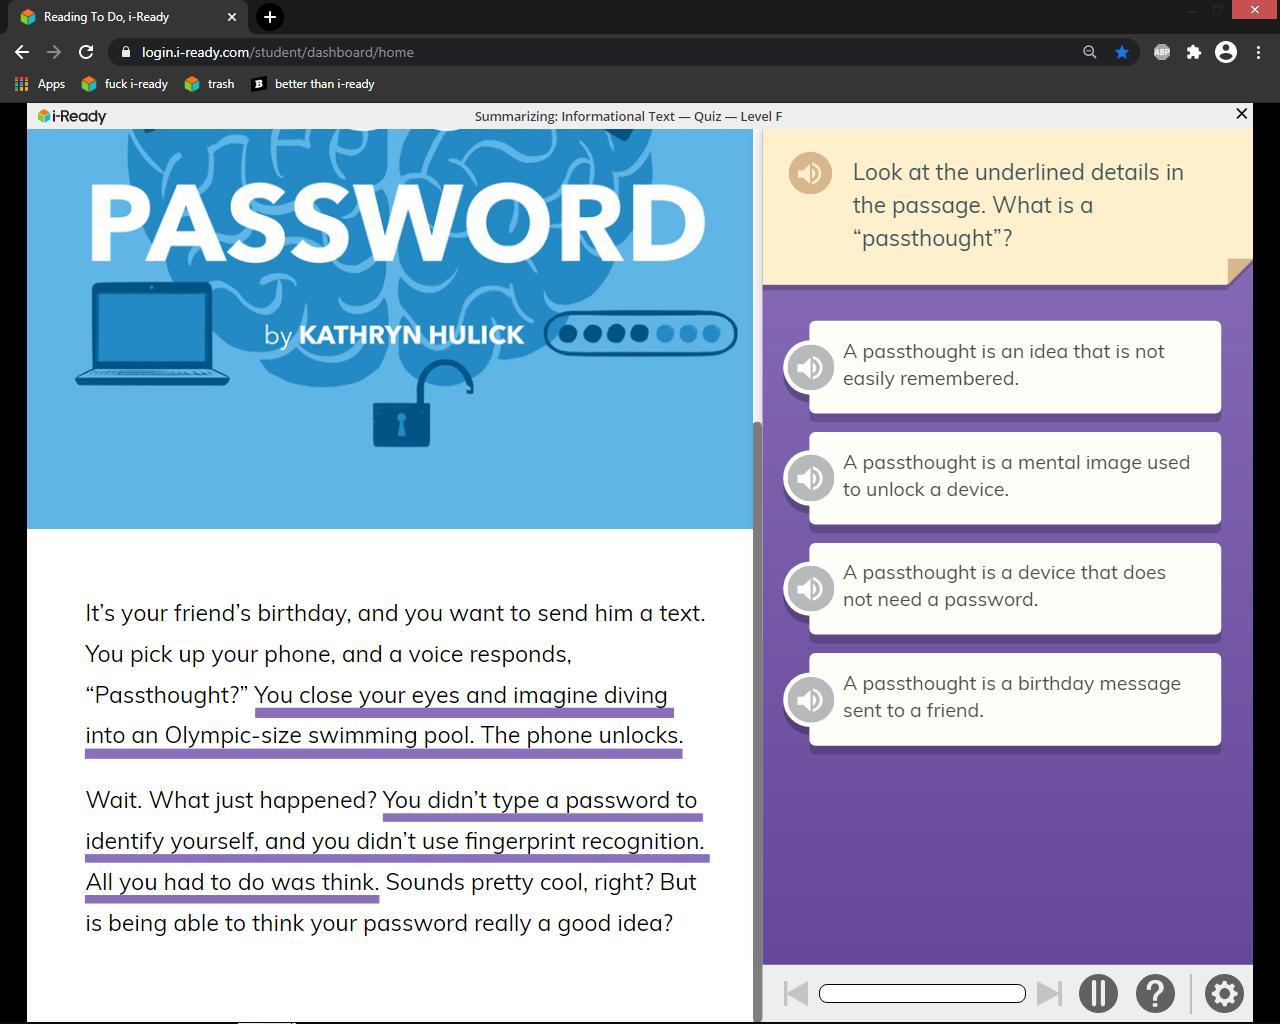Viewport: 1280px width, 1024px height.
Task: Click the browser back arrow
Action: [22, 52]
